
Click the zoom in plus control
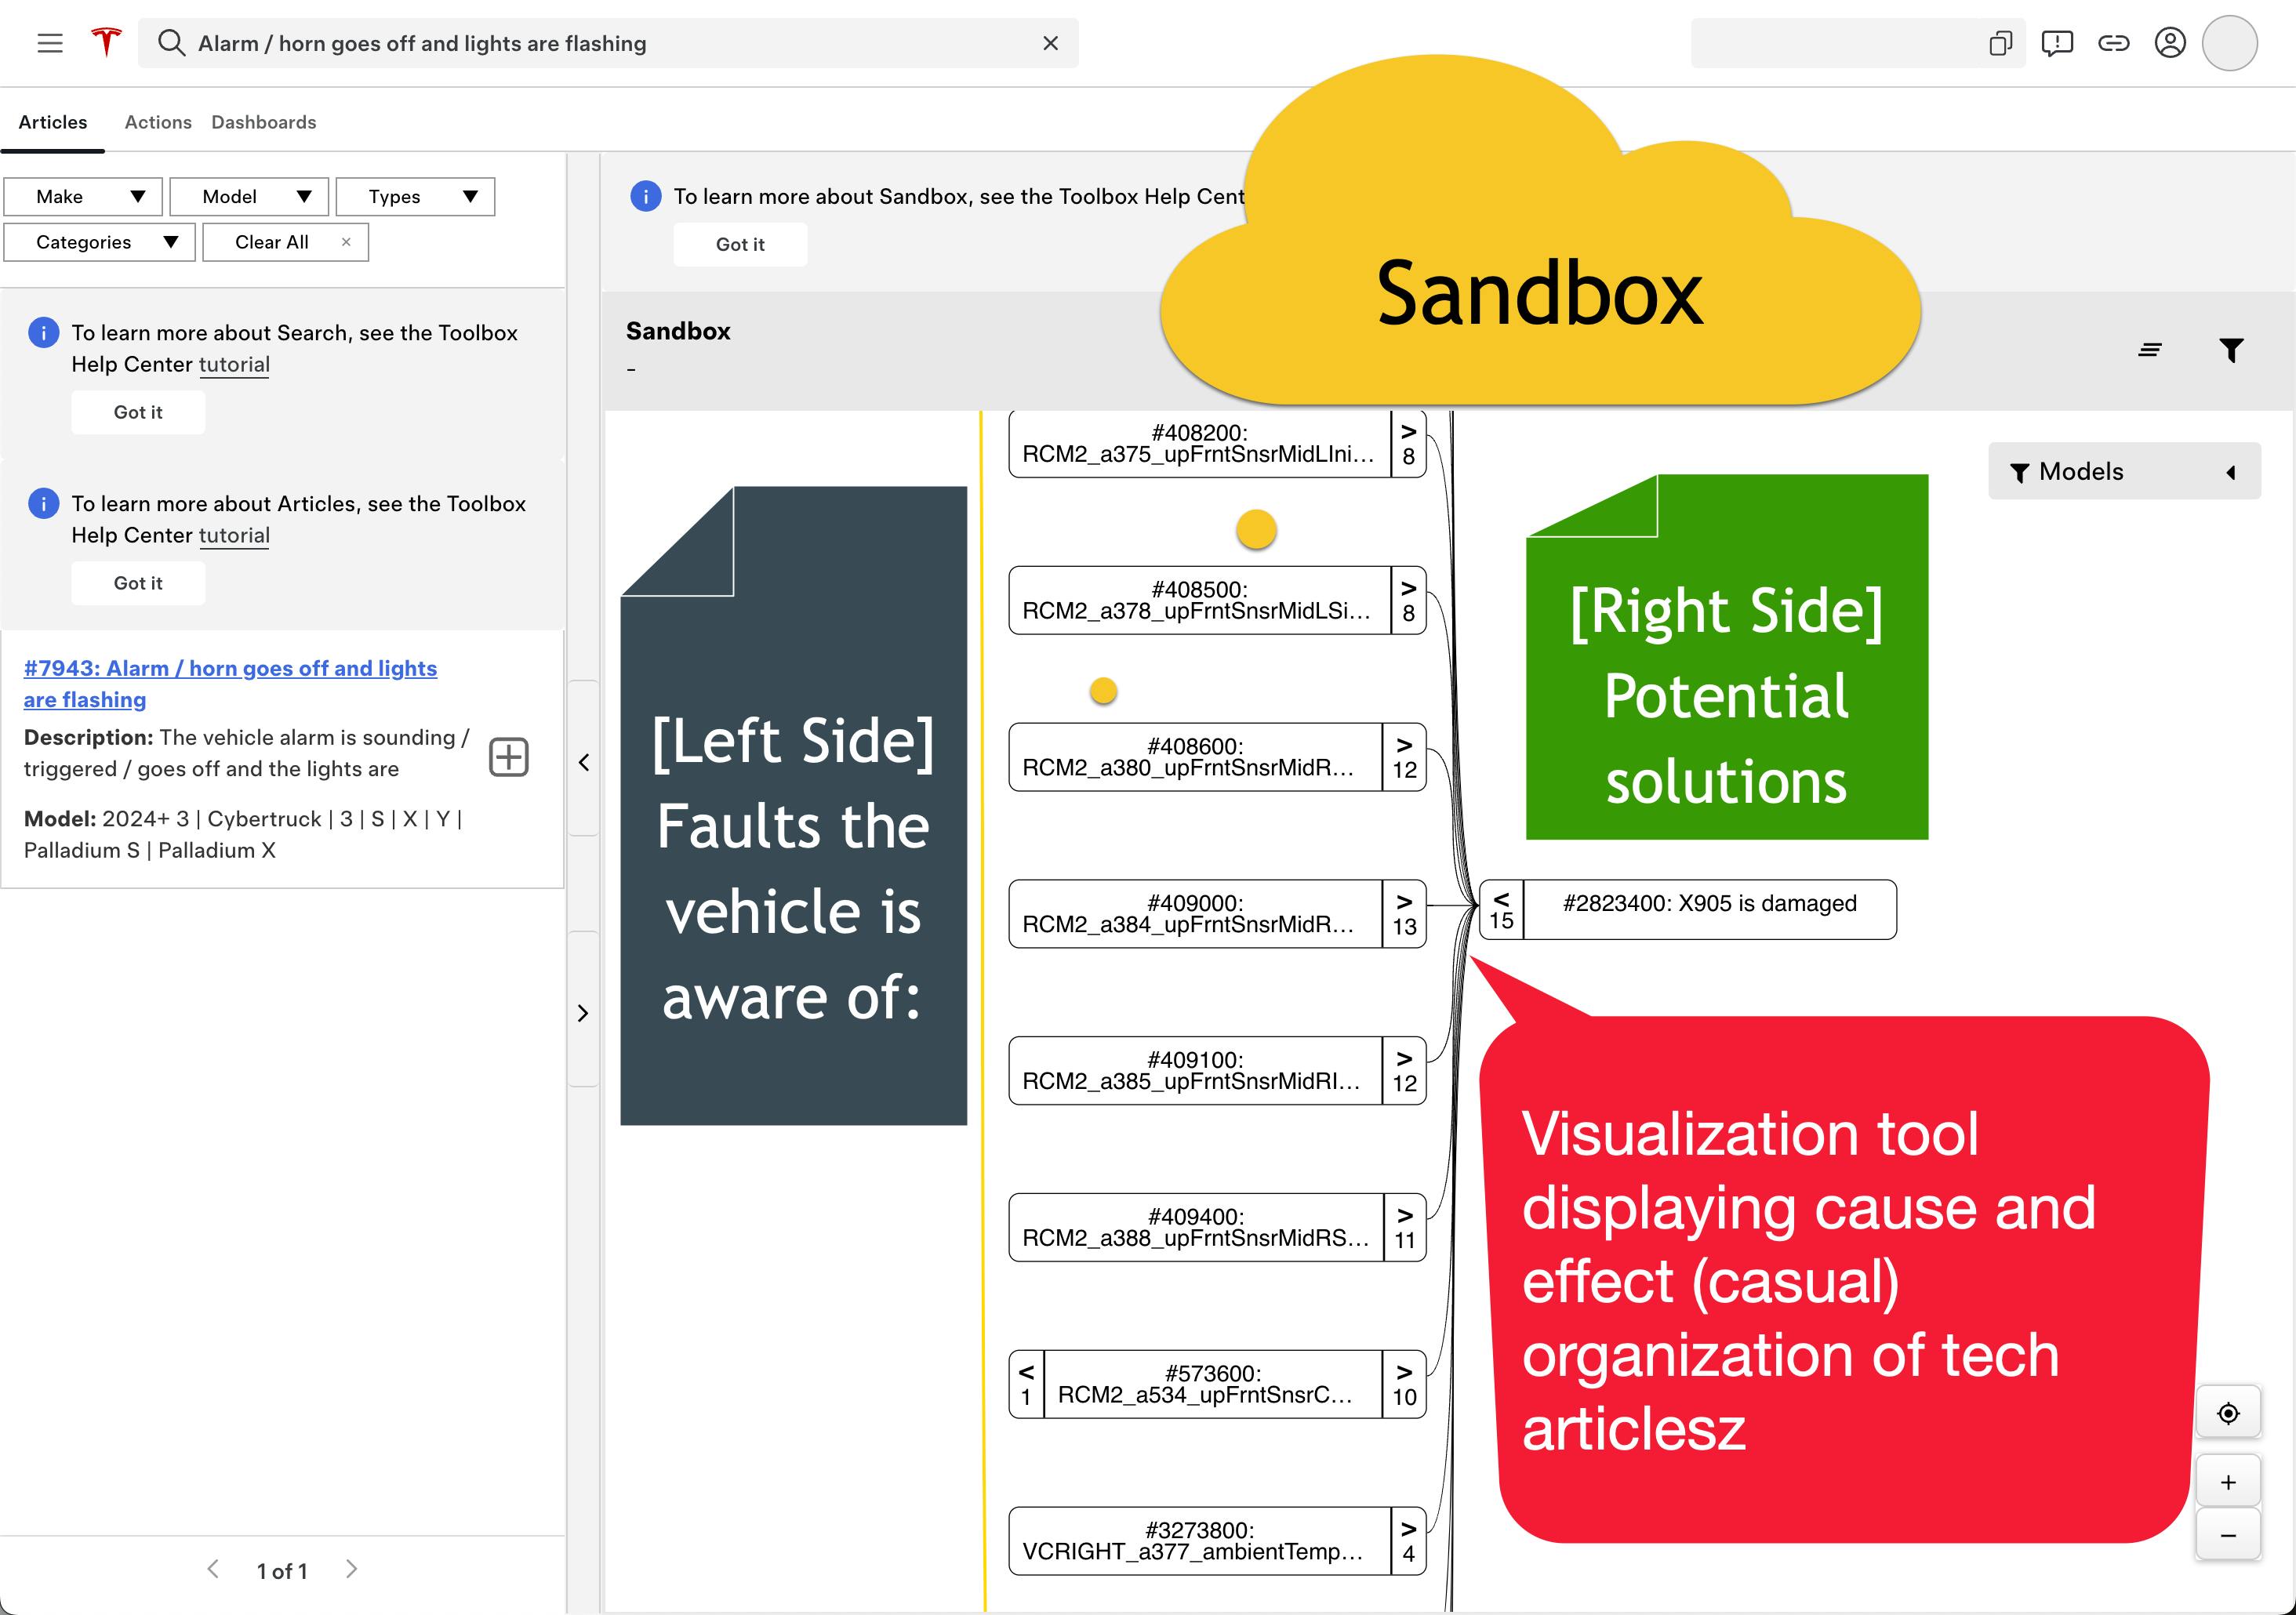2228,1483
